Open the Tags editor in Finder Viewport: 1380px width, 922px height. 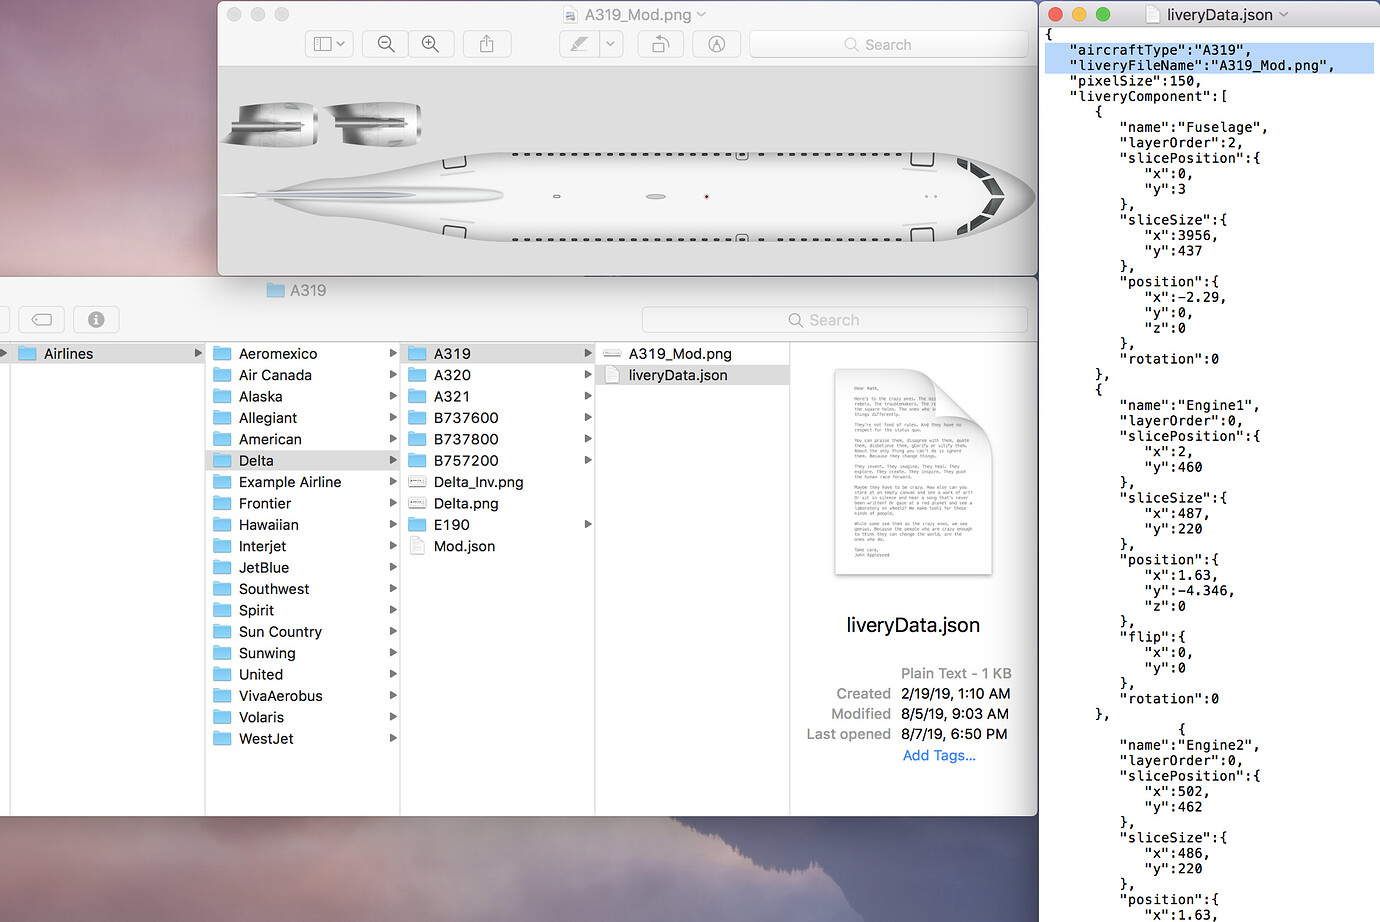(41, 319)
